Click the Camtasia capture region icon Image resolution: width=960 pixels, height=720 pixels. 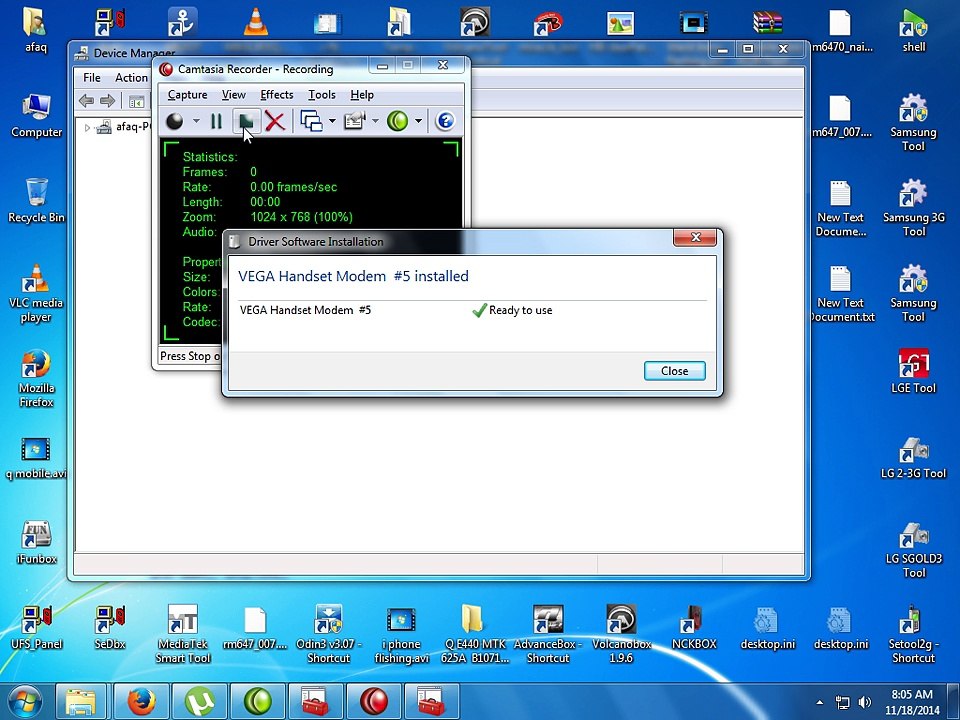312,121
